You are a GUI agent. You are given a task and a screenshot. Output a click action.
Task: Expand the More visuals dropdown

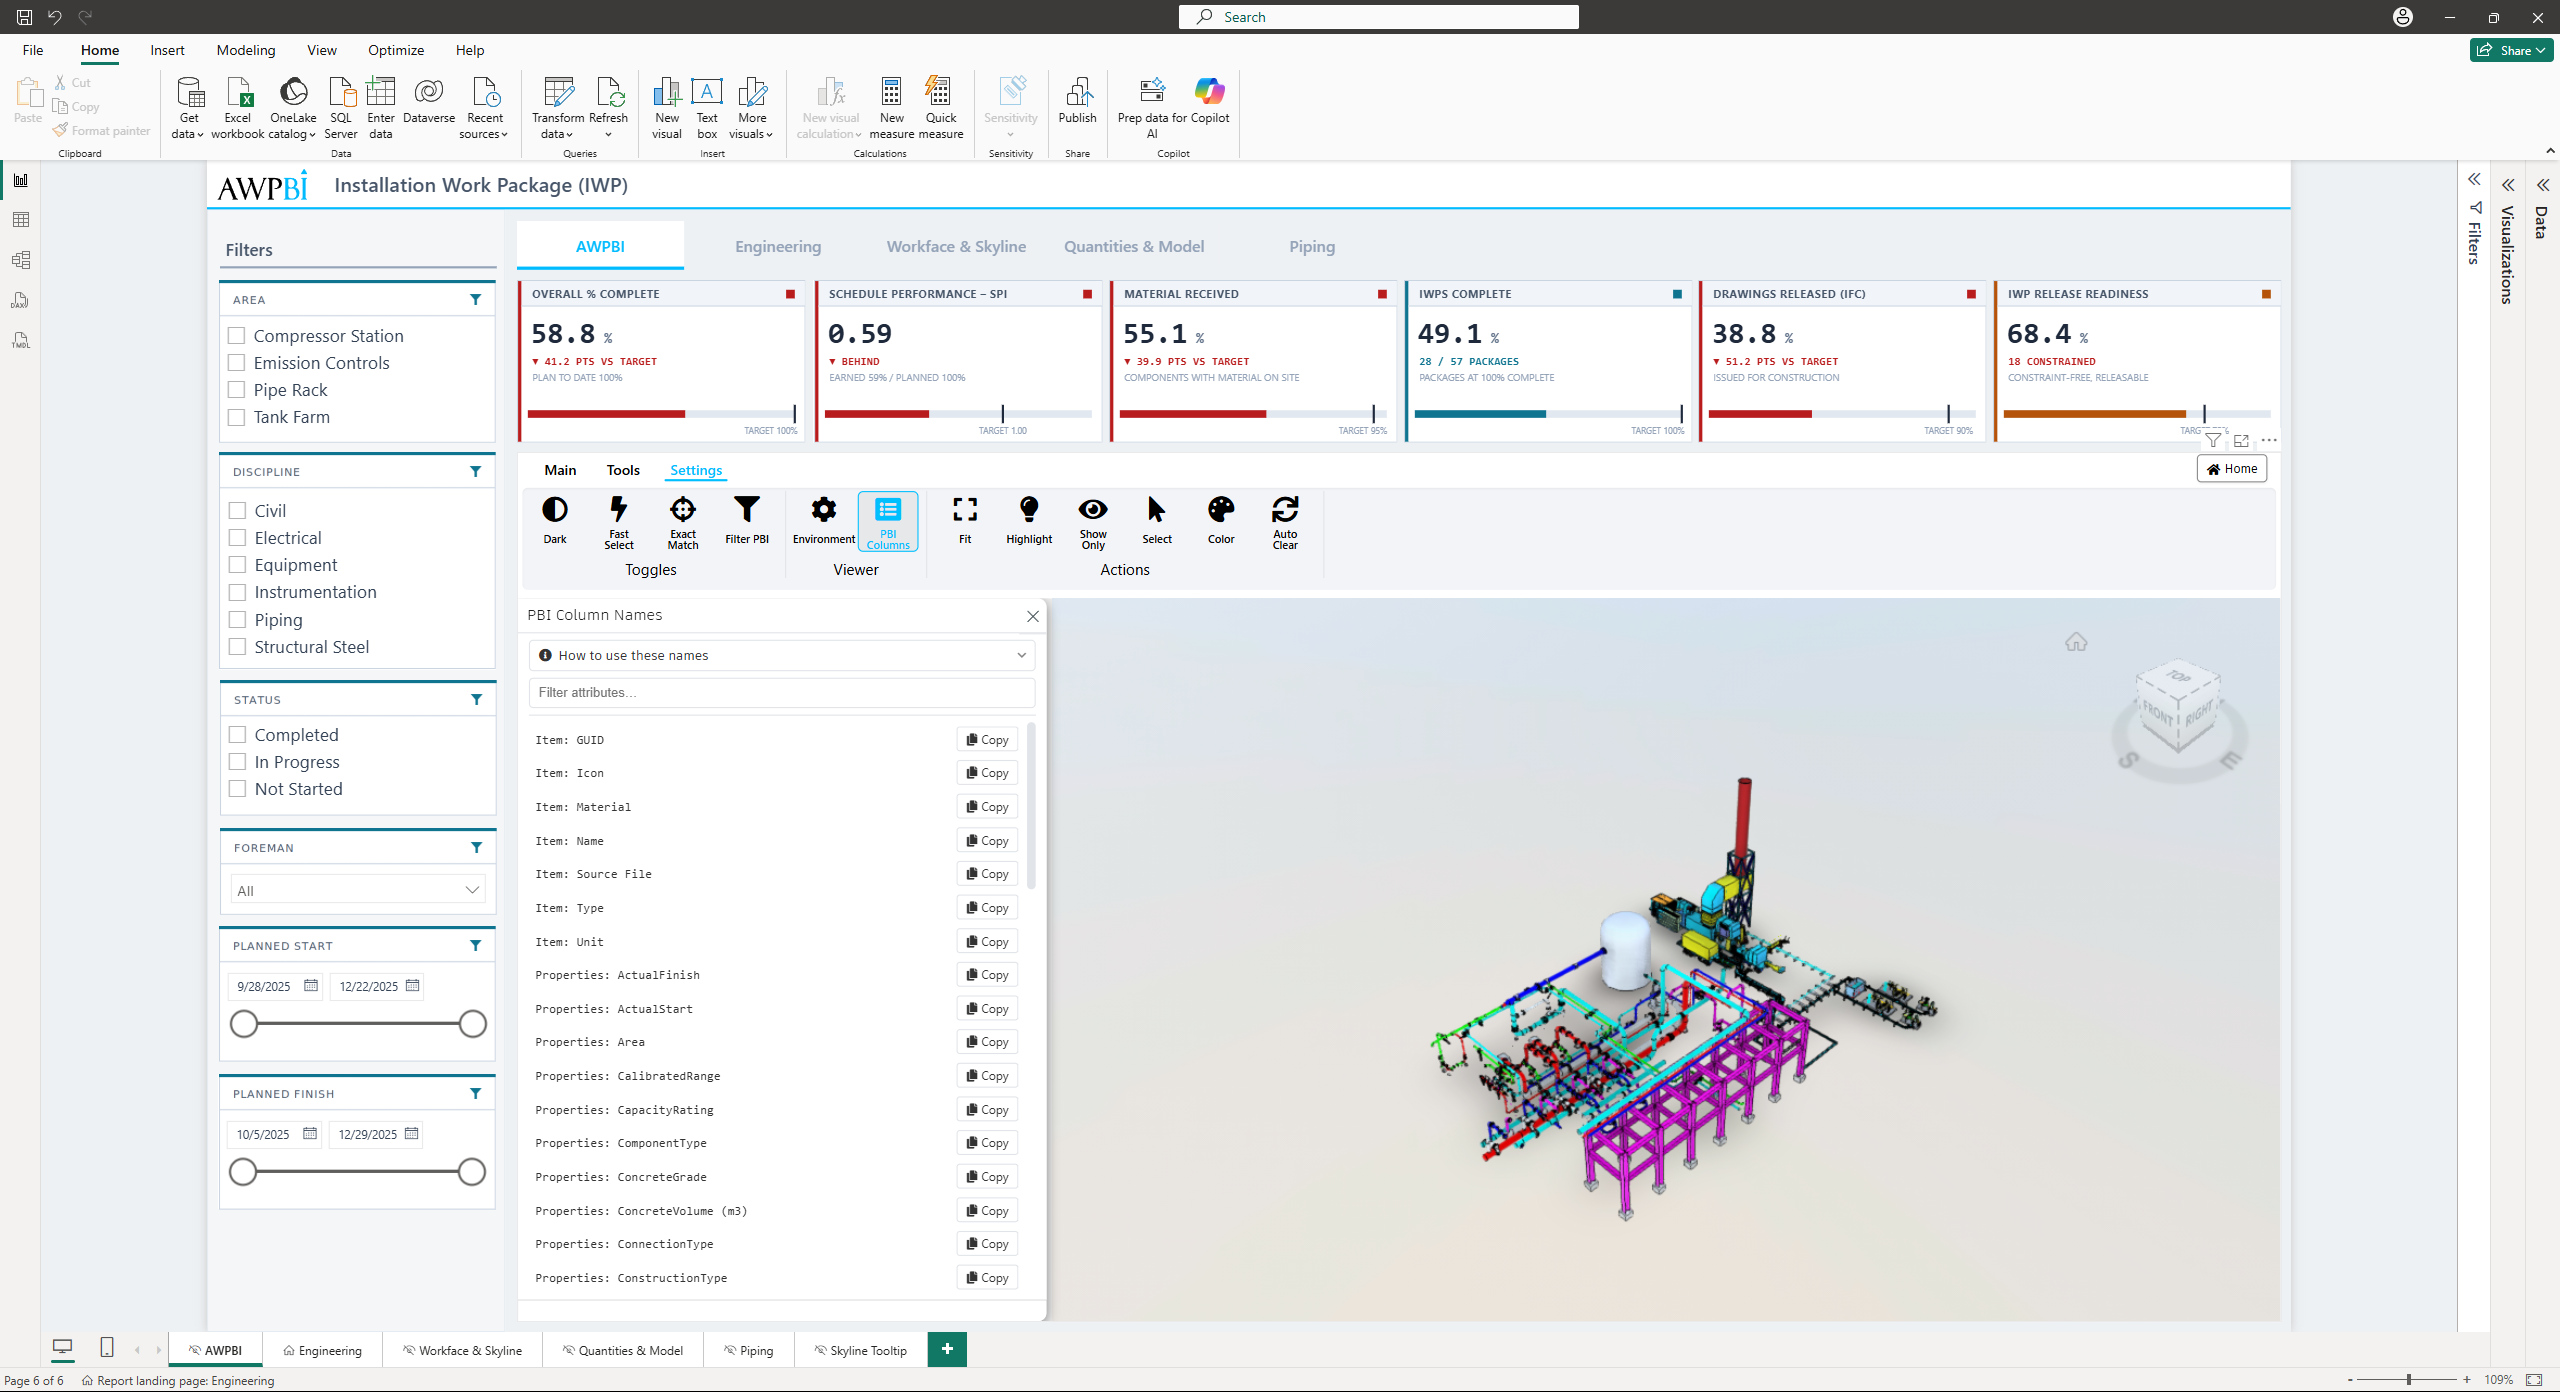[x=752, y=108]
